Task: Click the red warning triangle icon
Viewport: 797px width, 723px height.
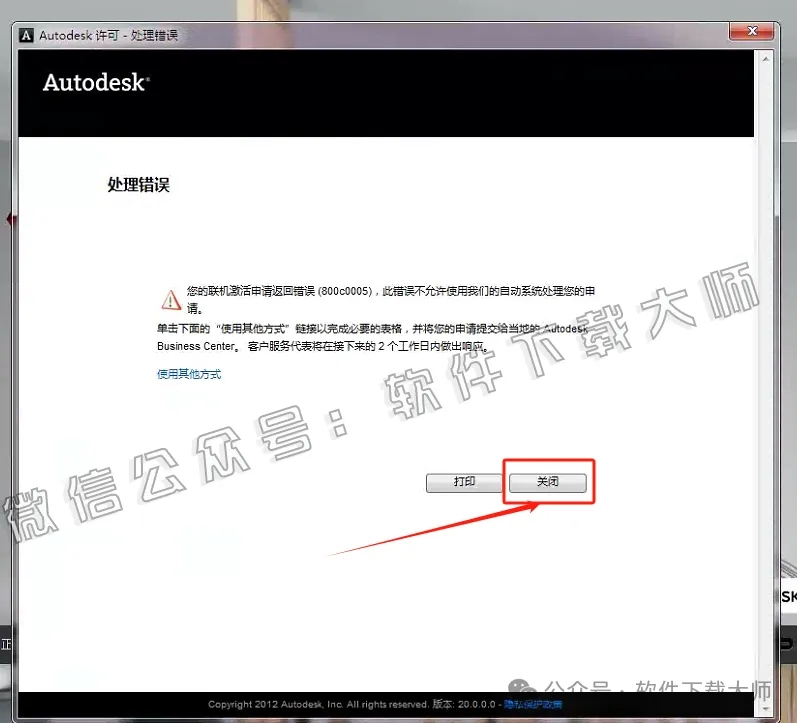Action: (171, 299)
